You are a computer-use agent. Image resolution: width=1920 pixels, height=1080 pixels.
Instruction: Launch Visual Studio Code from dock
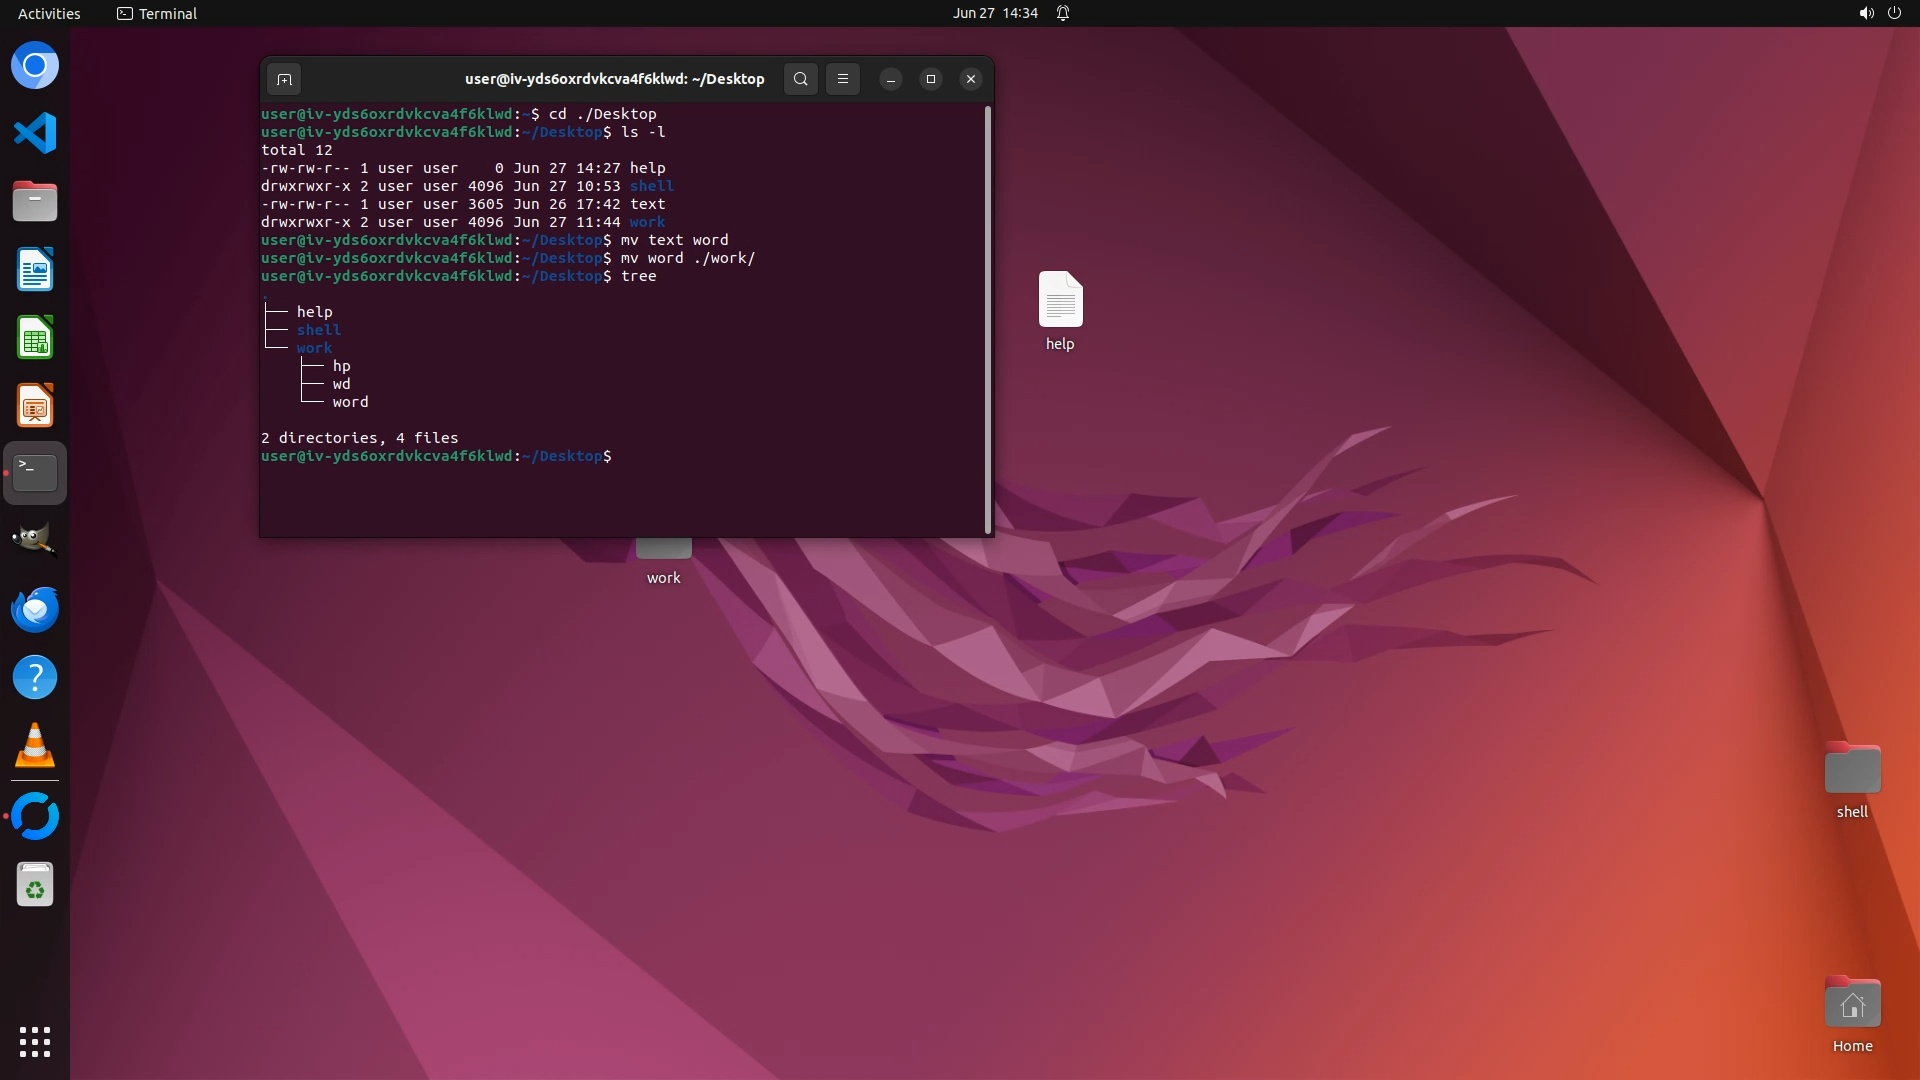coord(35,133)
